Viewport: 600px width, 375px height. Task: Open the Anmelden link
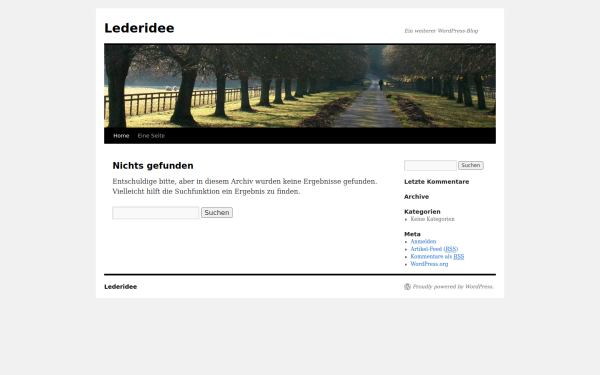coord(423,241)
